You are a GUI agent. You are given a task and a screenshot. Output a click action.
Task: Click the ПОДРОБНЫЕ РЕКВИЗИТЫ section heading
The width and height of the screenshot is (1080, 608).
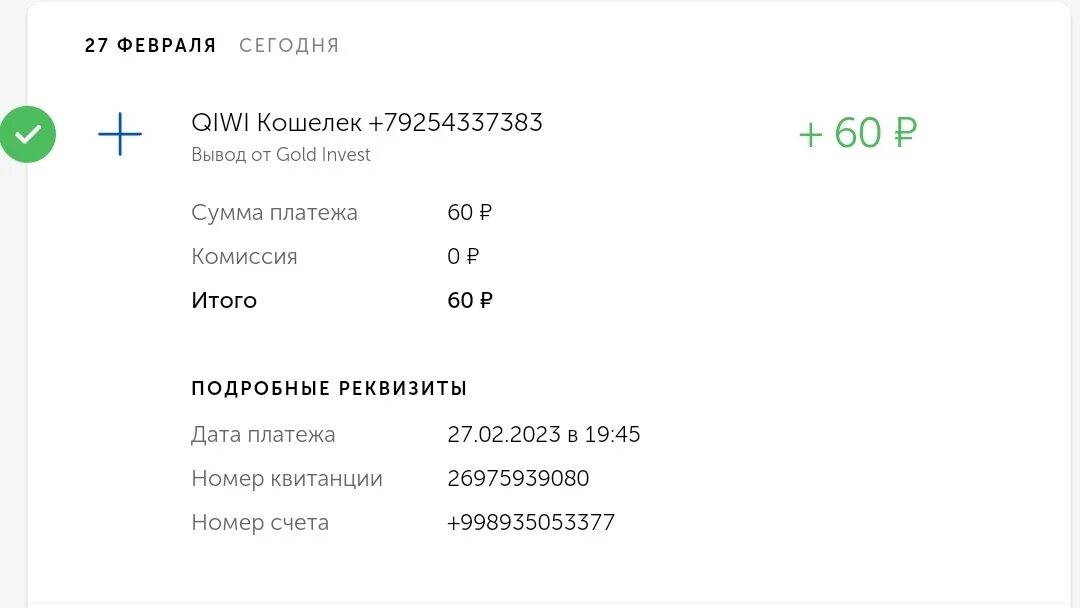[x=329, y=388]
